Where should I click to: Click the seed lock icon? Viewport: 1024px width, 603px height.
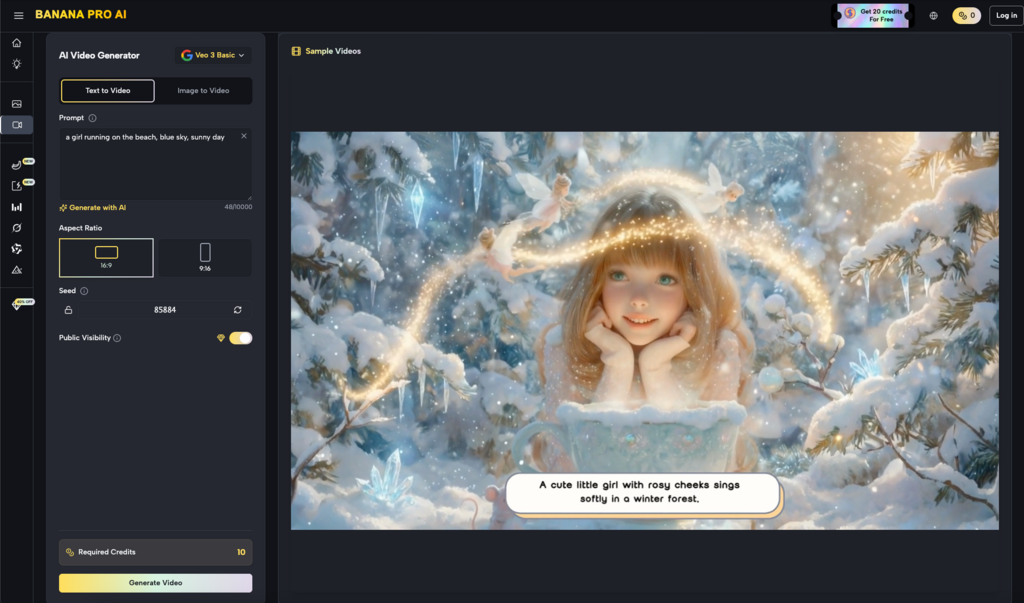pos(69,310)
